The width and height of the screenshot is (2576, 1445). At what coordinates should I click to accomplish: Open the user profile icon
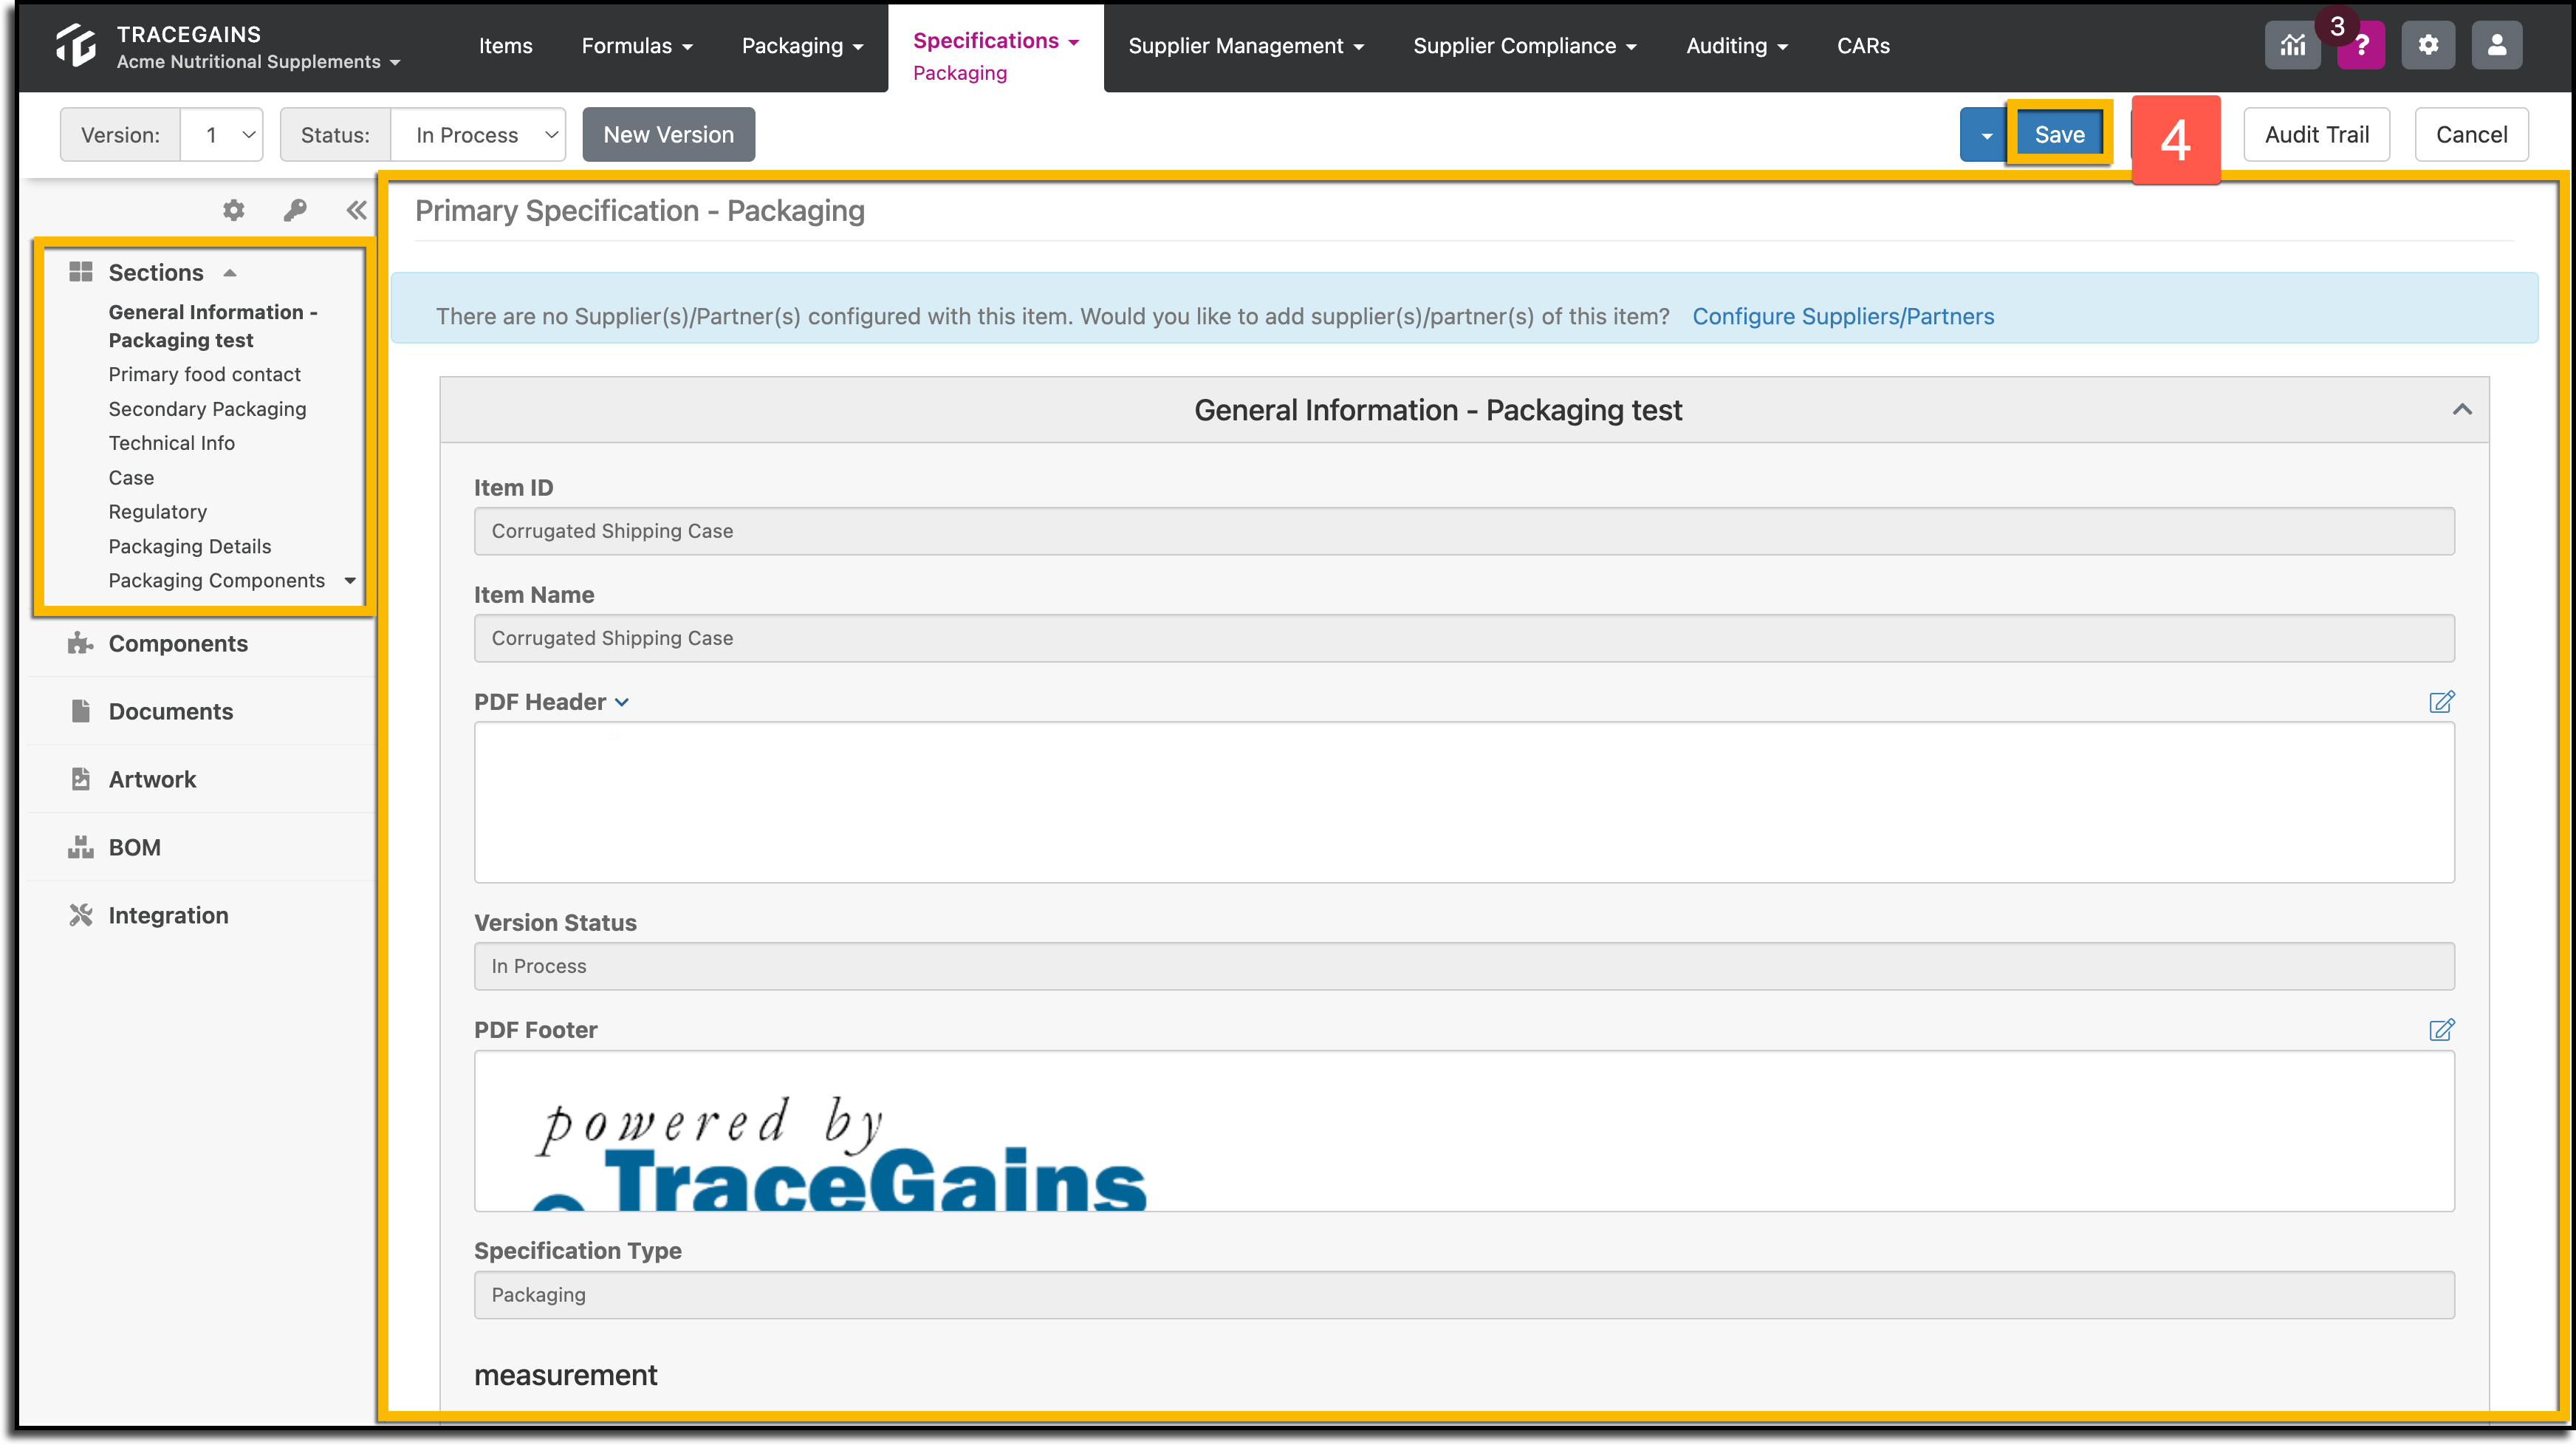pos(2496,45)
